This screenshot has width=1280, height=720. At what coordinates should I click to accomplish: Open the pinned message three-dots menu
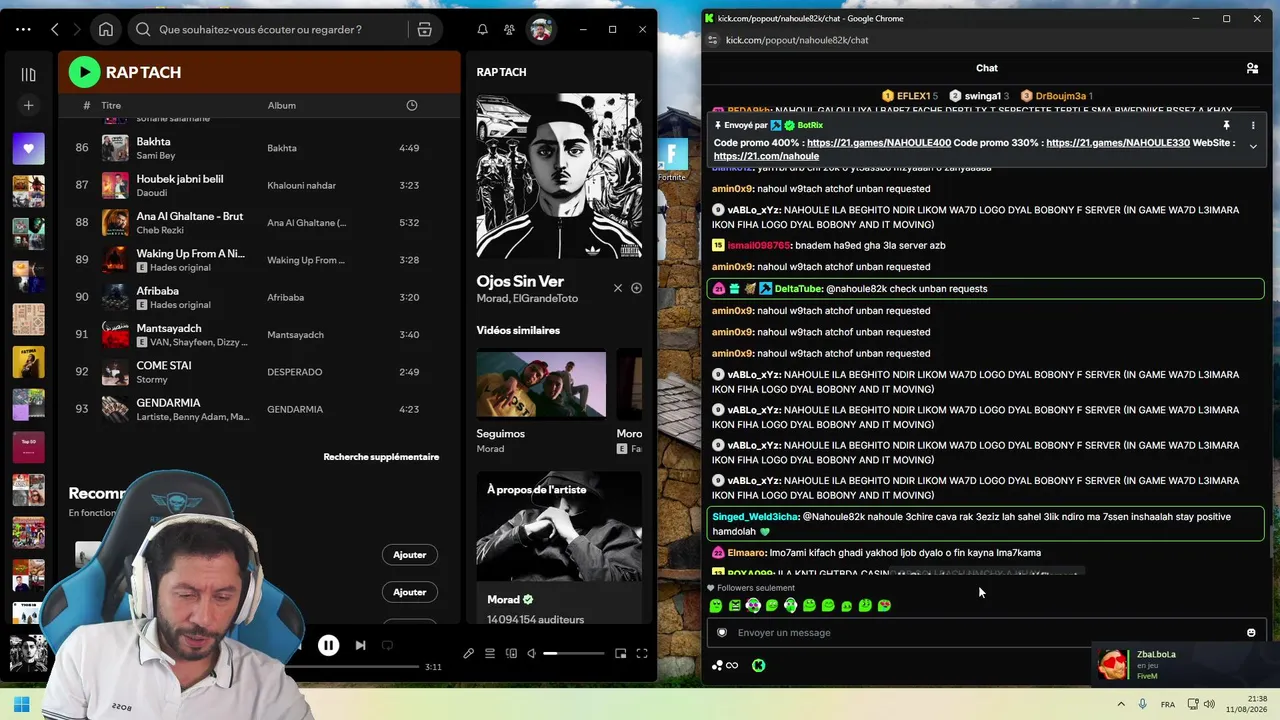pos(1253,125)
